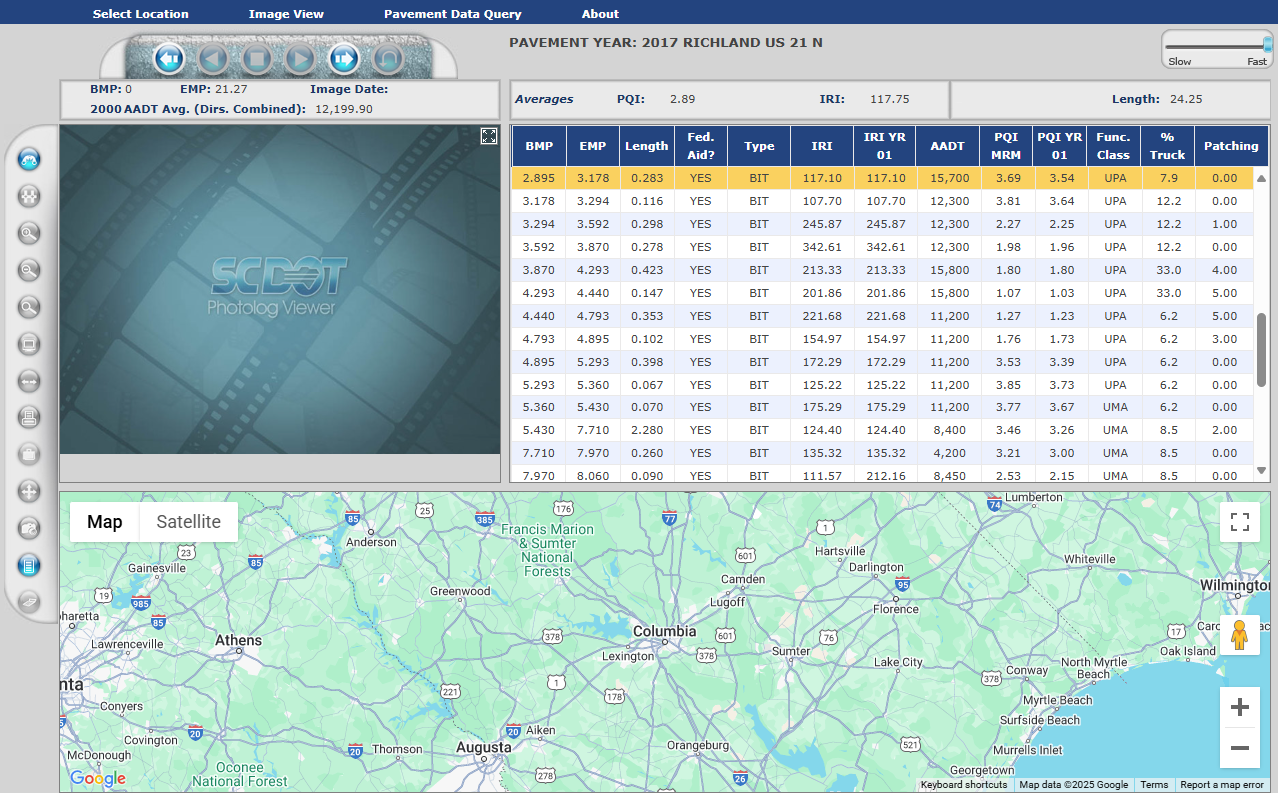Click the step backward playback button
Viewport: 1278px width, 793px height.
169,59
